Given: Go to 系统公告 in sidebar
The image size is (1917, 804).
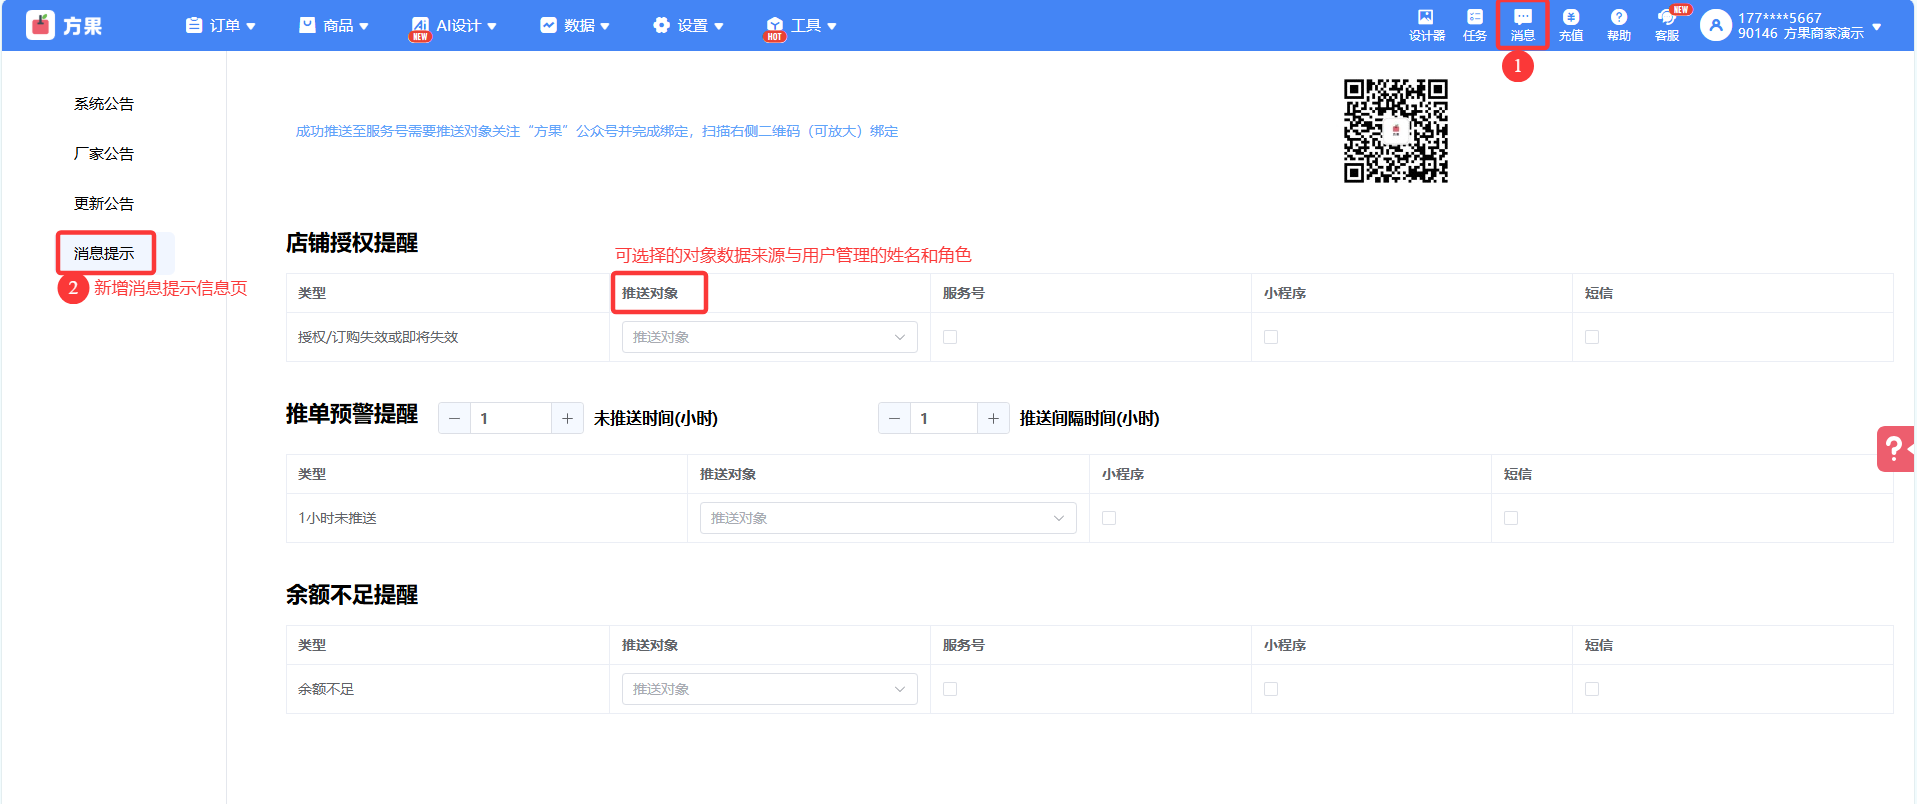Looking at the screenshot, I should [104, 103].
